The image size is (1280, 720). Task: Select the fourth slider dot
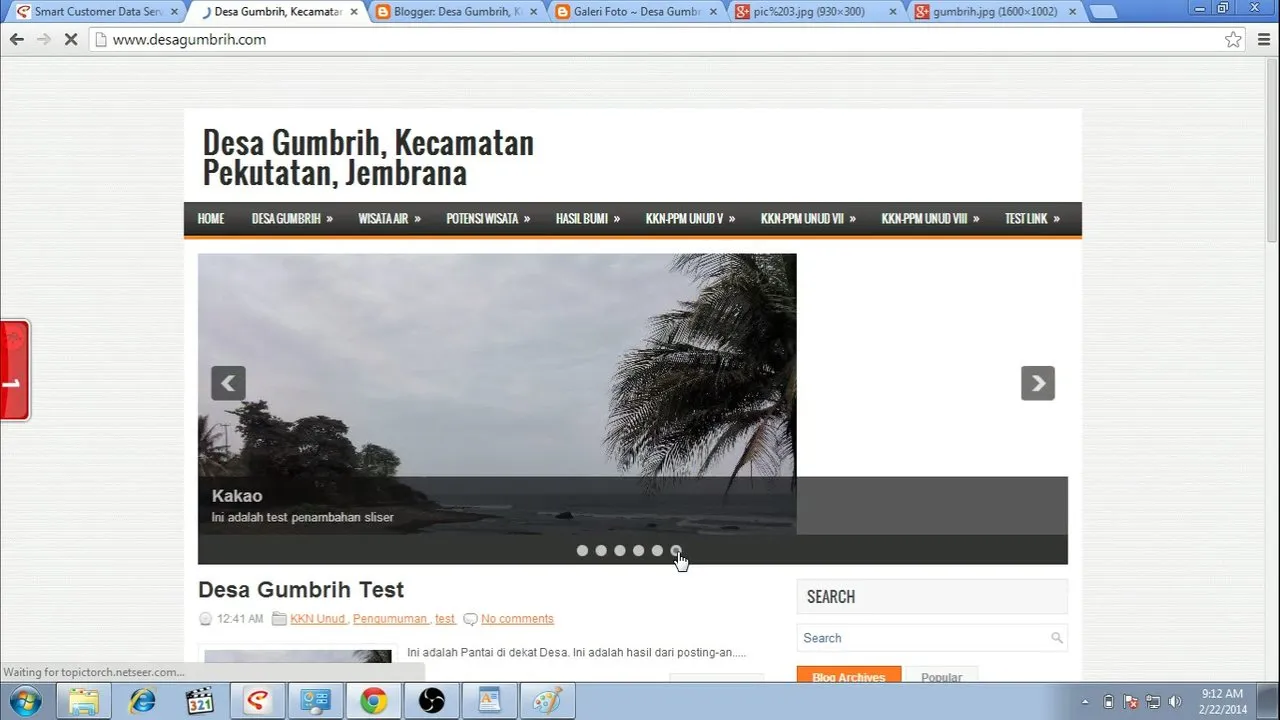tap(638, 550)
